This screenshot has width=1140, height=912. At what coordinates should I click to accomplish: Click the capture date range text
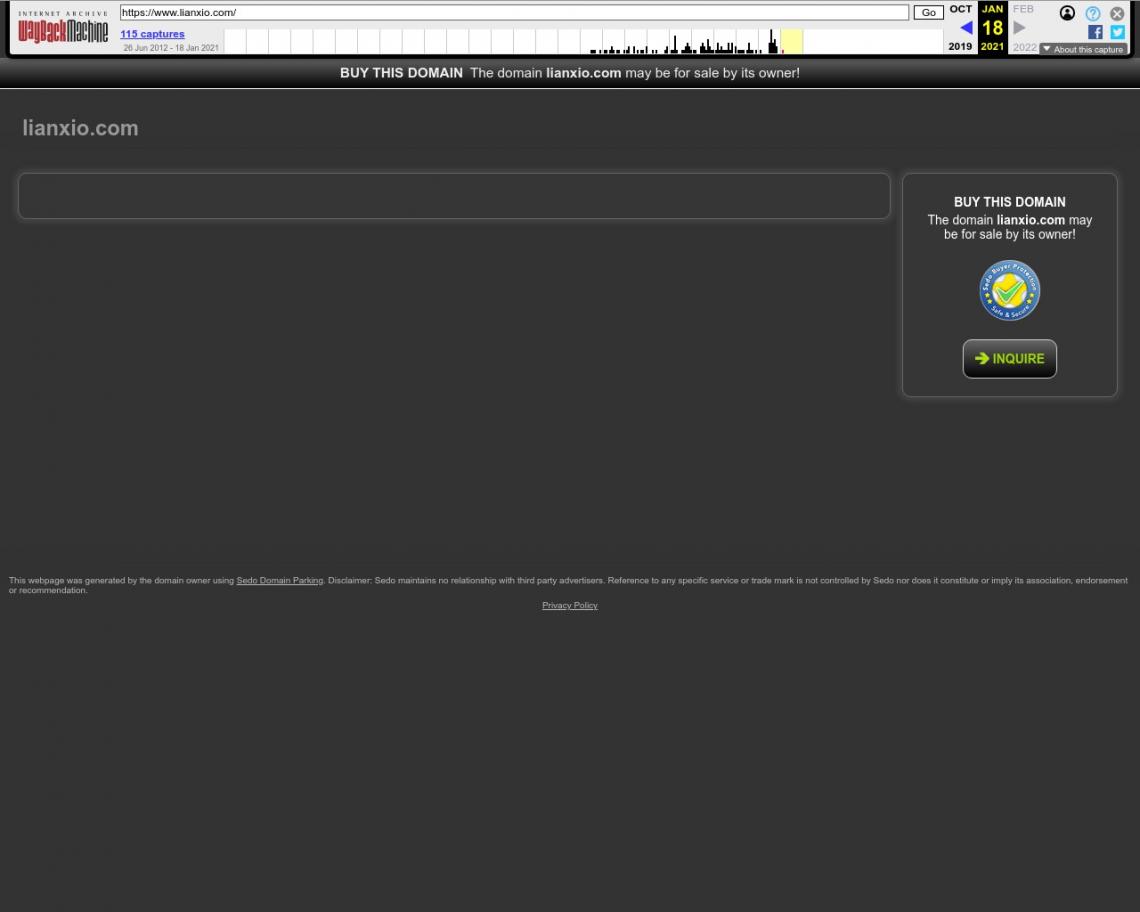[x=171, y=48]
